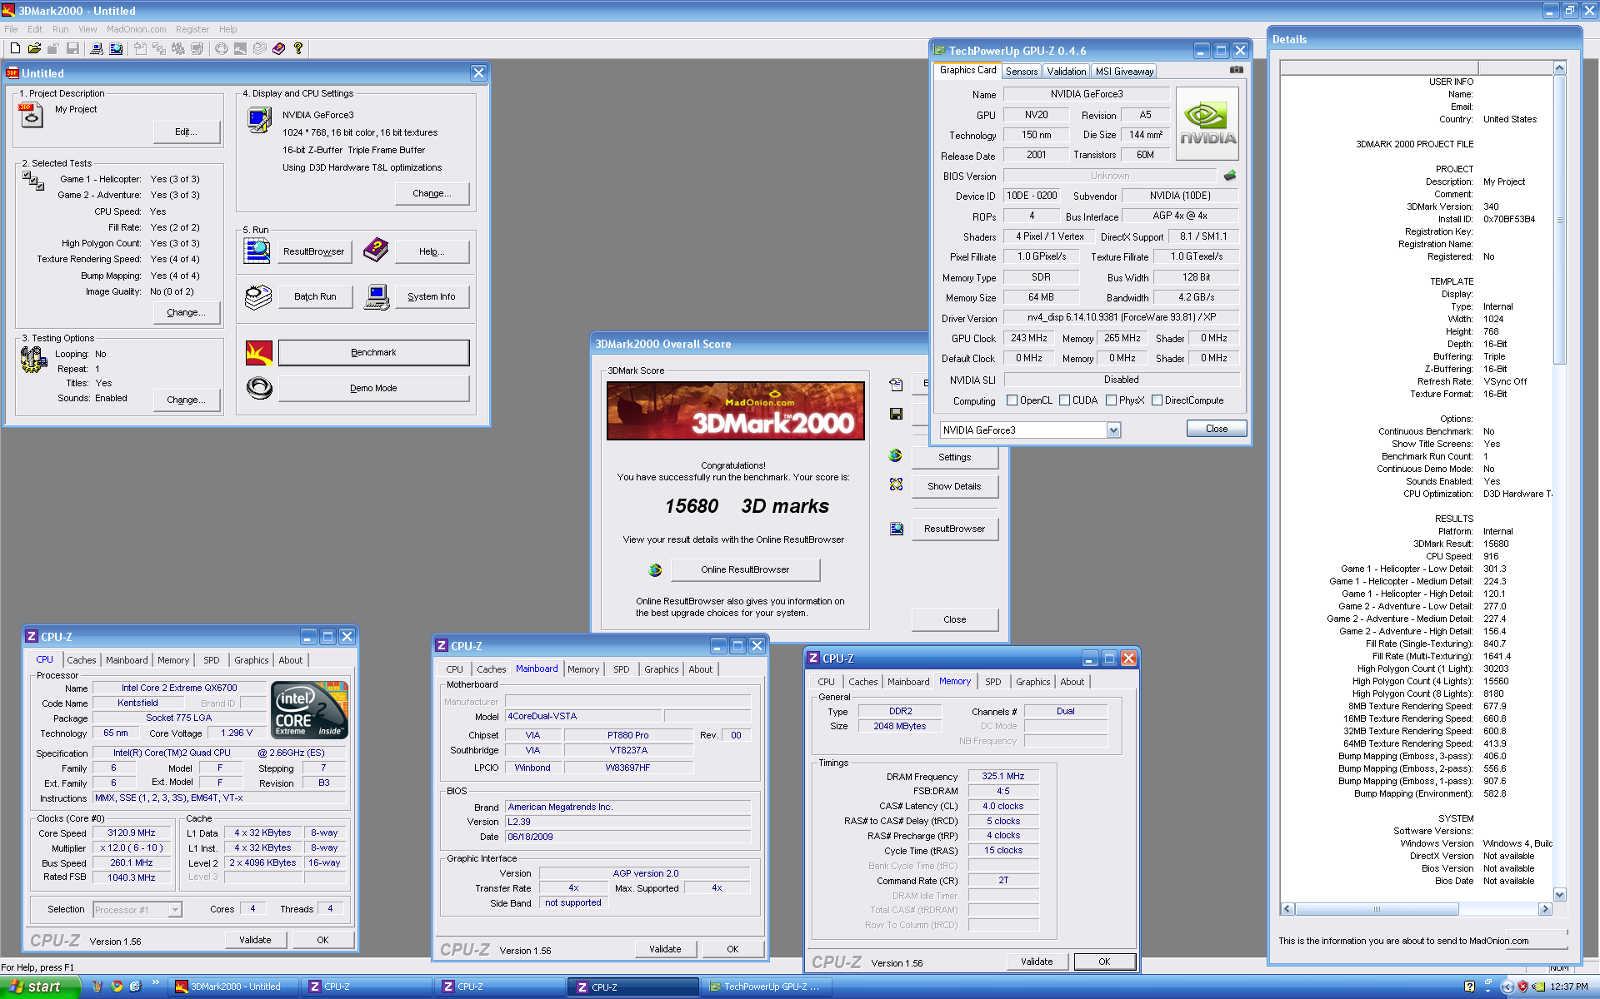
Task: Click GPU-Z BIOS save chip icon
Action: 1230,175
